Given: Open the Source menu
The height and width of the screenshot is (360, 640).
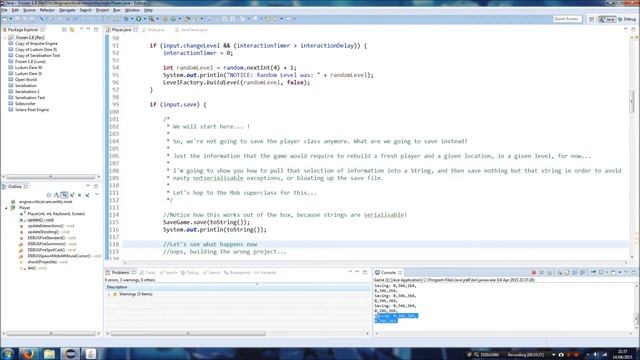Looking at the screenshot, I should [29, 10].
